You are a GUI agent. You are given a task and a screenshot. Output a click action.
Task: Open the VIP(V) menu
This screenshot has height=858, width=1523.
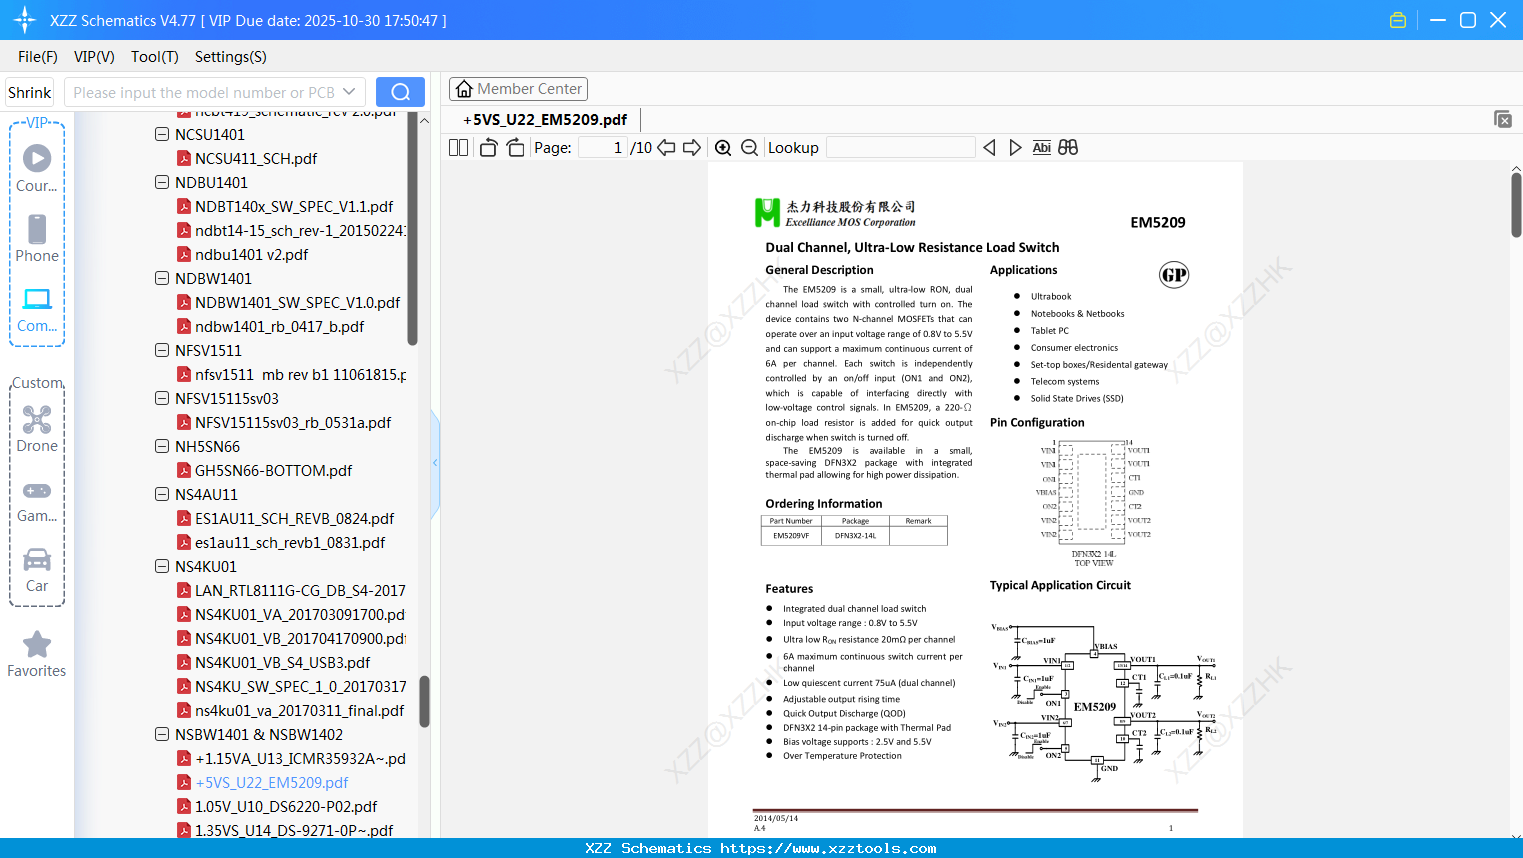pos(94,57)
